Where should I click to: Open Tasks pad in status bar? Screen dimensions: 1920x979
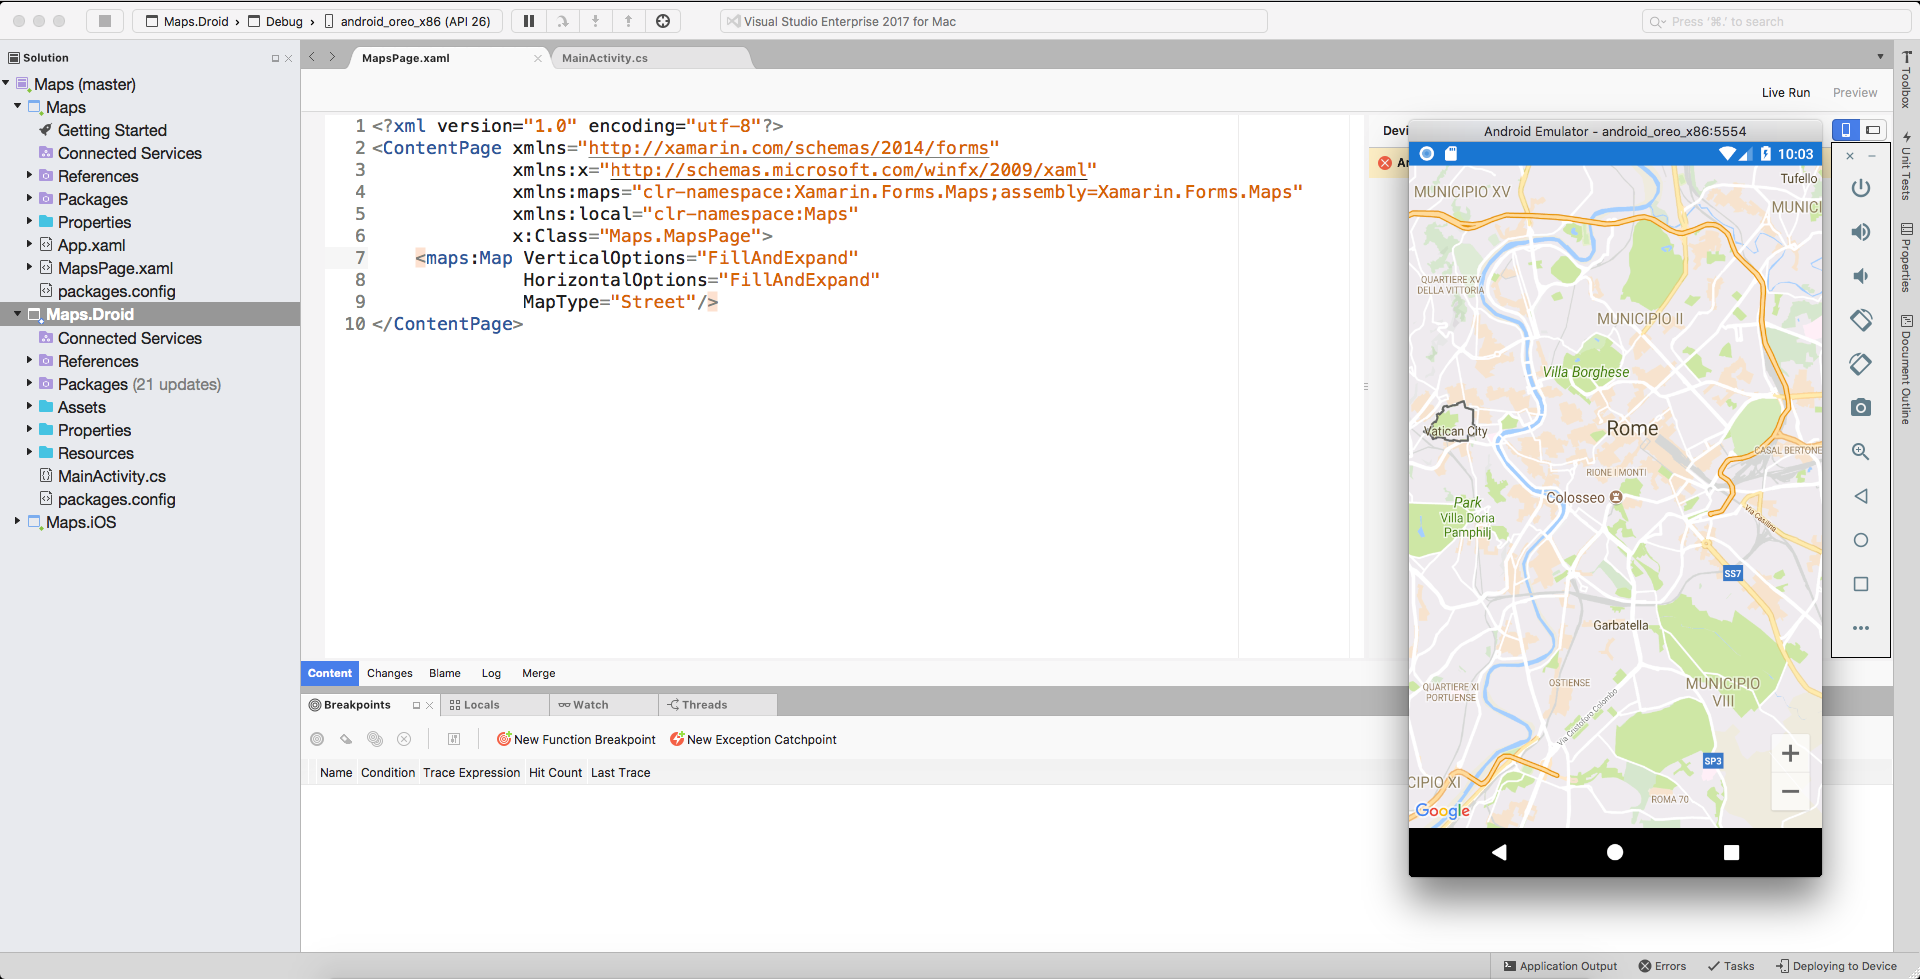point(1731,966)
